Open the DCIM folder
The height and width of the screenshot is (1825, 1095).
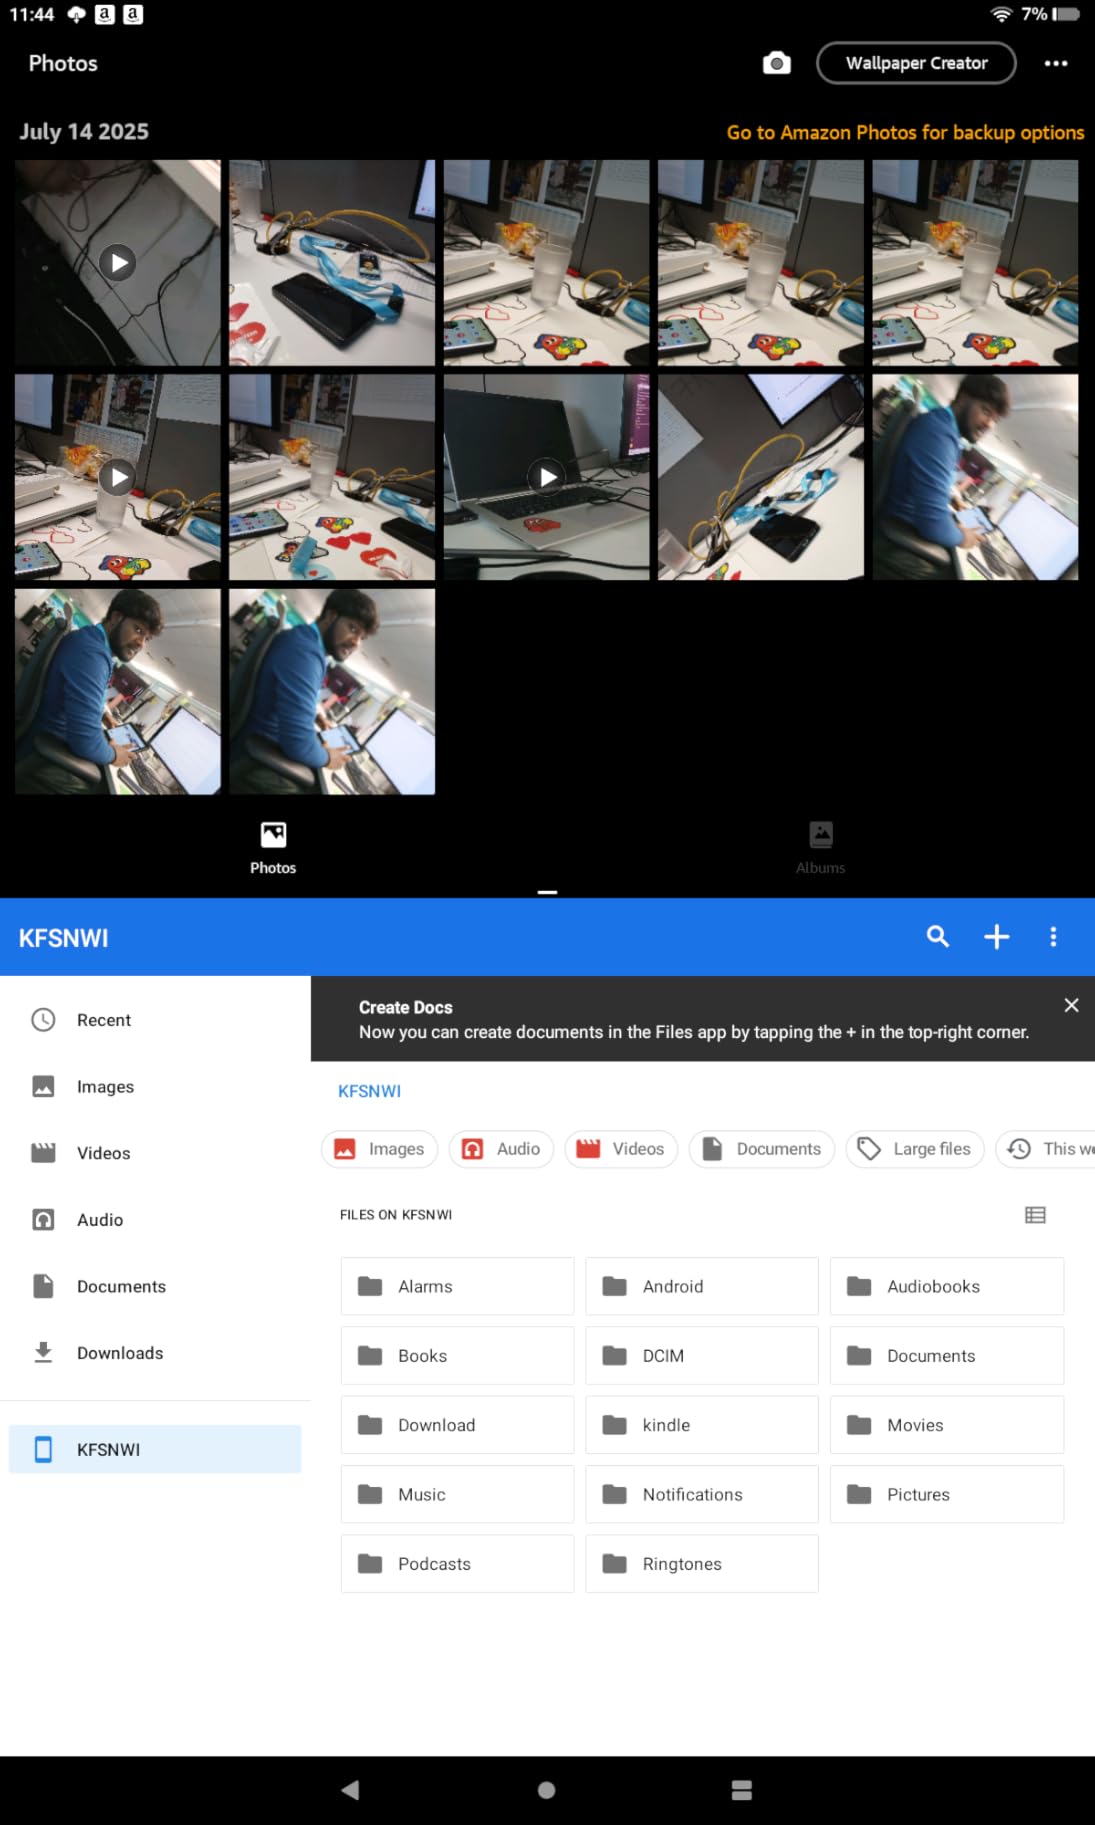tap(701, 1356)
